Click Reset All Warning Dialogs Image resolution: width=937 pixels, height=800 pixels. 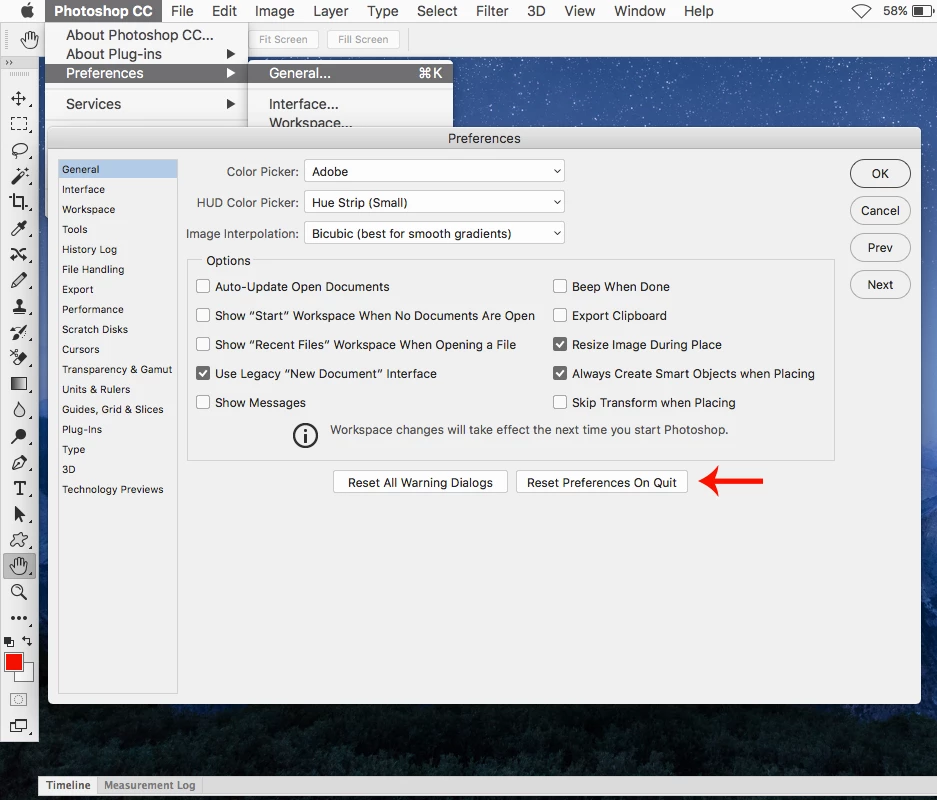[420, 482]
